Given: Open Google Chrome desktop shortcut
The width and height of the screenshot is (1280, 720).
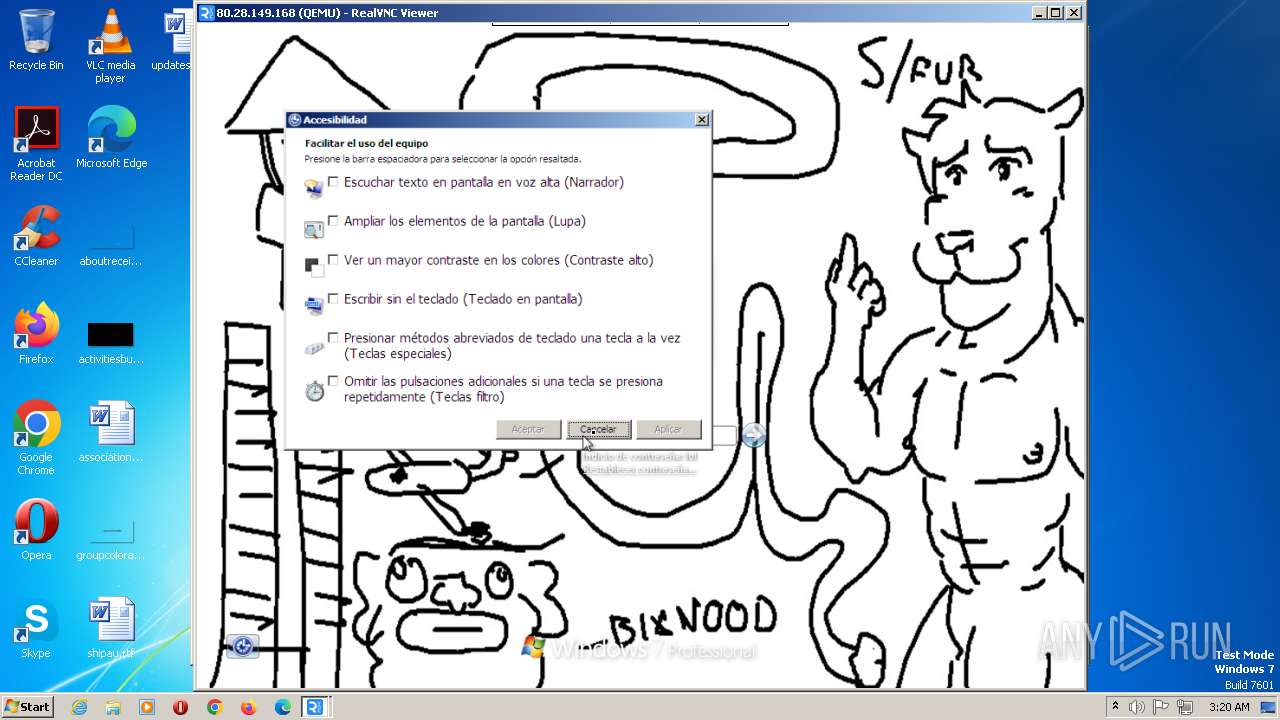Looking at the screenshot, I should (36, 438).
